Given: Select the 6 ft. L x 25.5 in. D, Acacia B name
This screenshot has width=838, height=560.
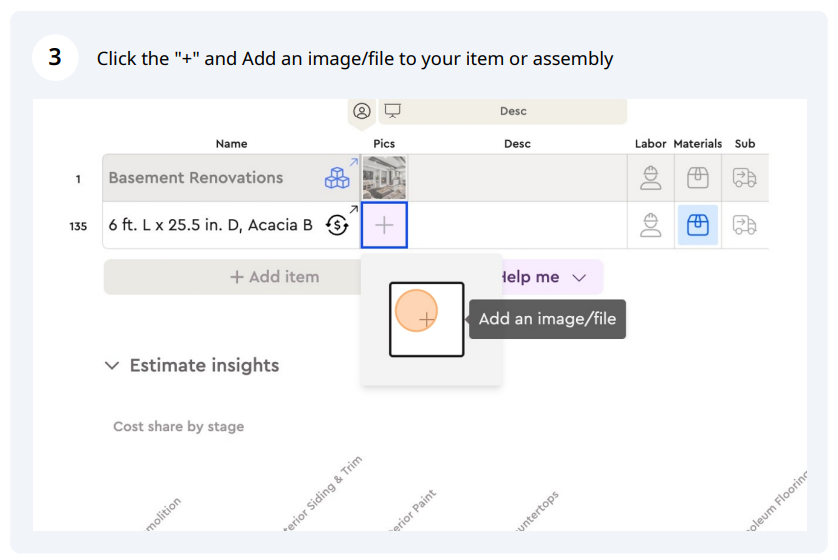Looking at the screenshot, I should pos(211,225).
